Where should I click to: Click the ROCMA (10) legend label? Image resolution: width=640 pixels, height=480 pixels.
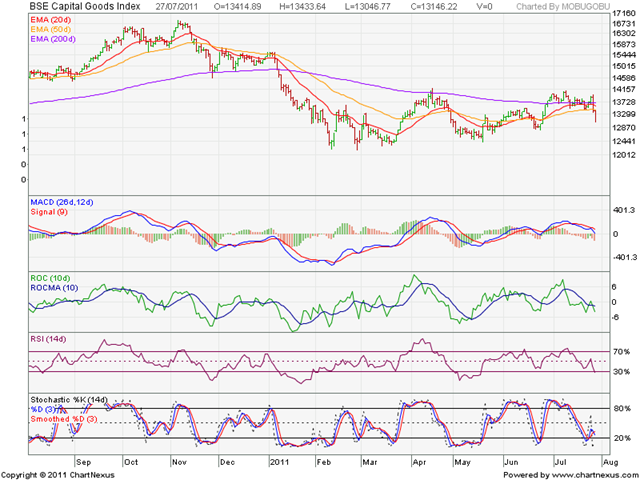[54, 288]
